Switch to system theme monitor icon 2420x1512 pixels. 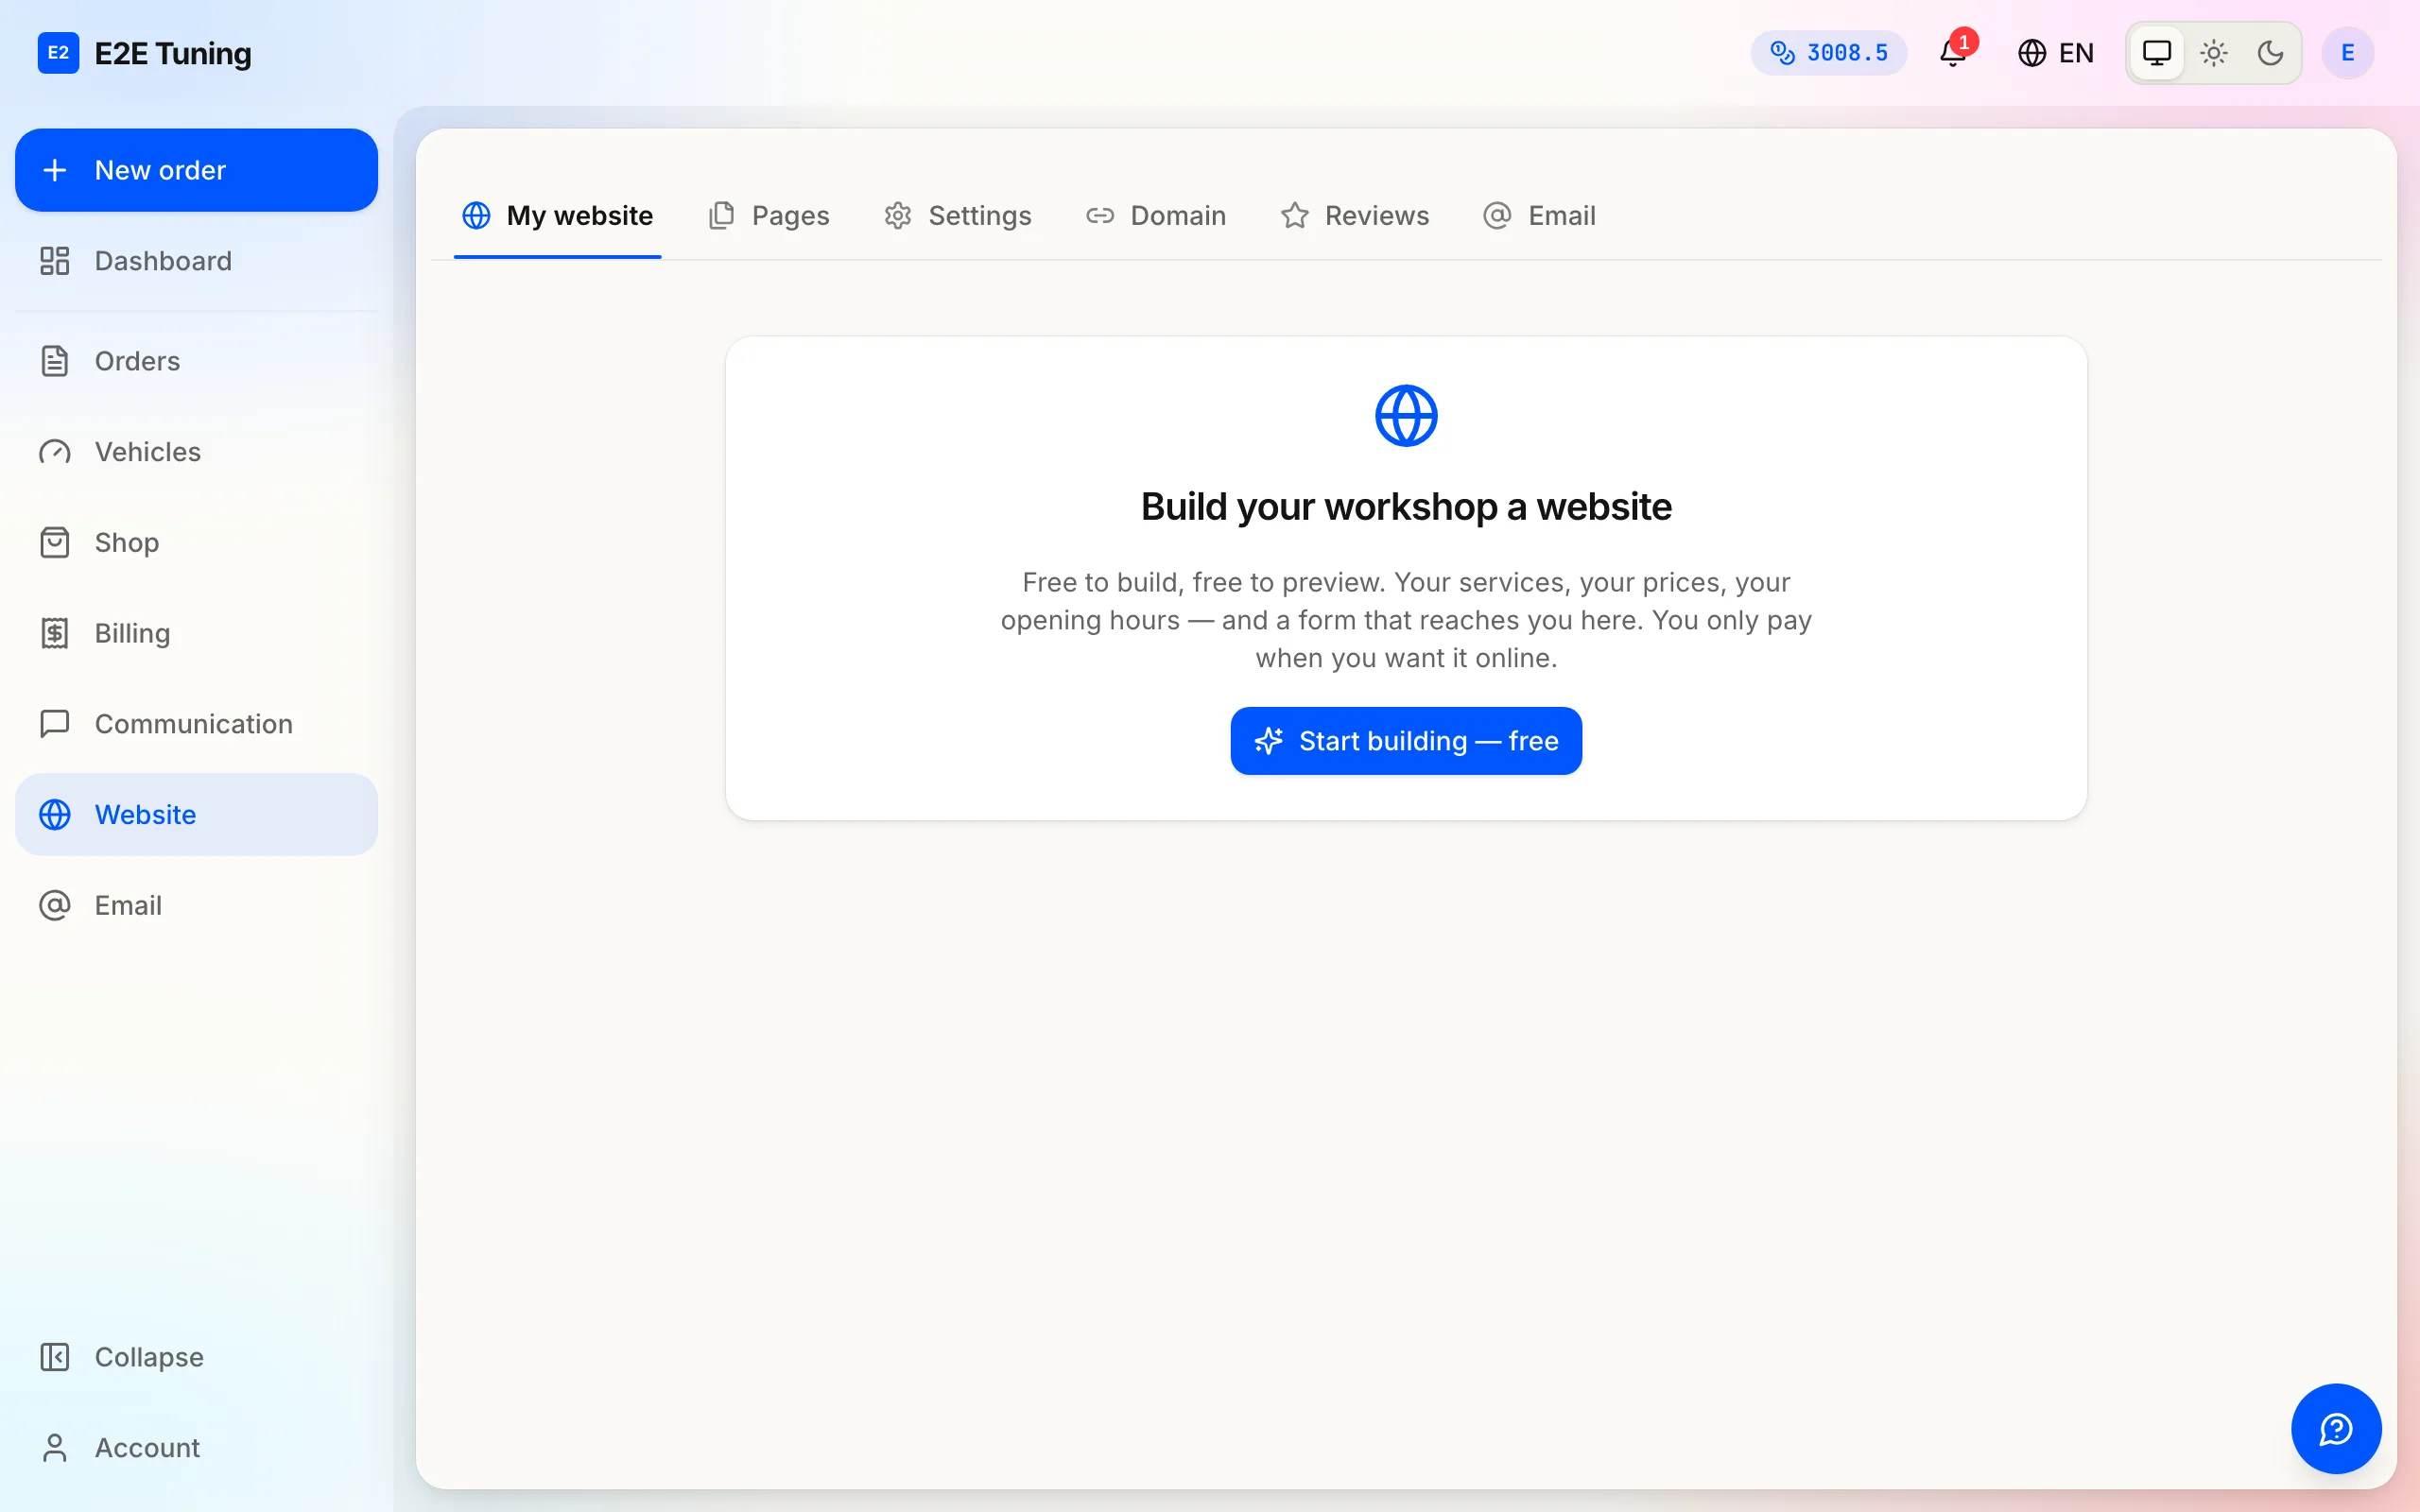2157,53
